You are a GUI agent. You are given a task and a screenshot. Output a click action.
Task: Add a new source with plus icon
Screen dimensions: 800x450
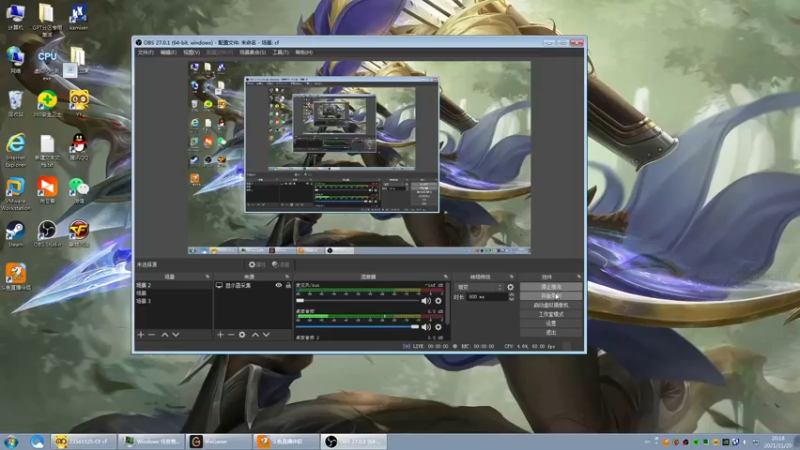pyautogui.click(x=220, y=335)
